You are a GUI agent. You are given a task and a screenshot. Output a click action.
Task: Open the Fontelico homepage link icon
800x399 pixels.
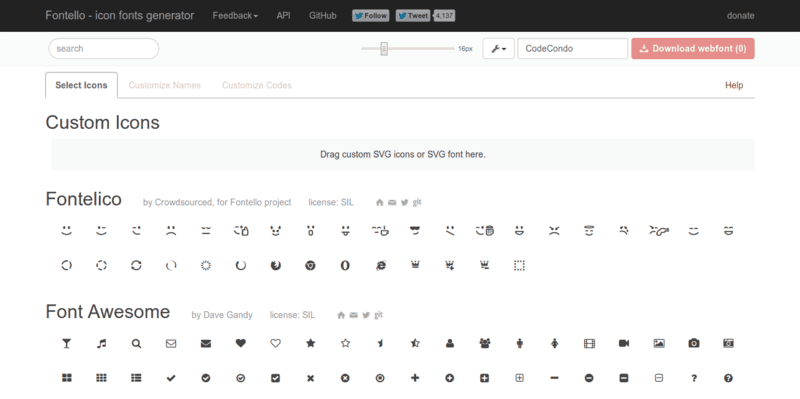380,203
